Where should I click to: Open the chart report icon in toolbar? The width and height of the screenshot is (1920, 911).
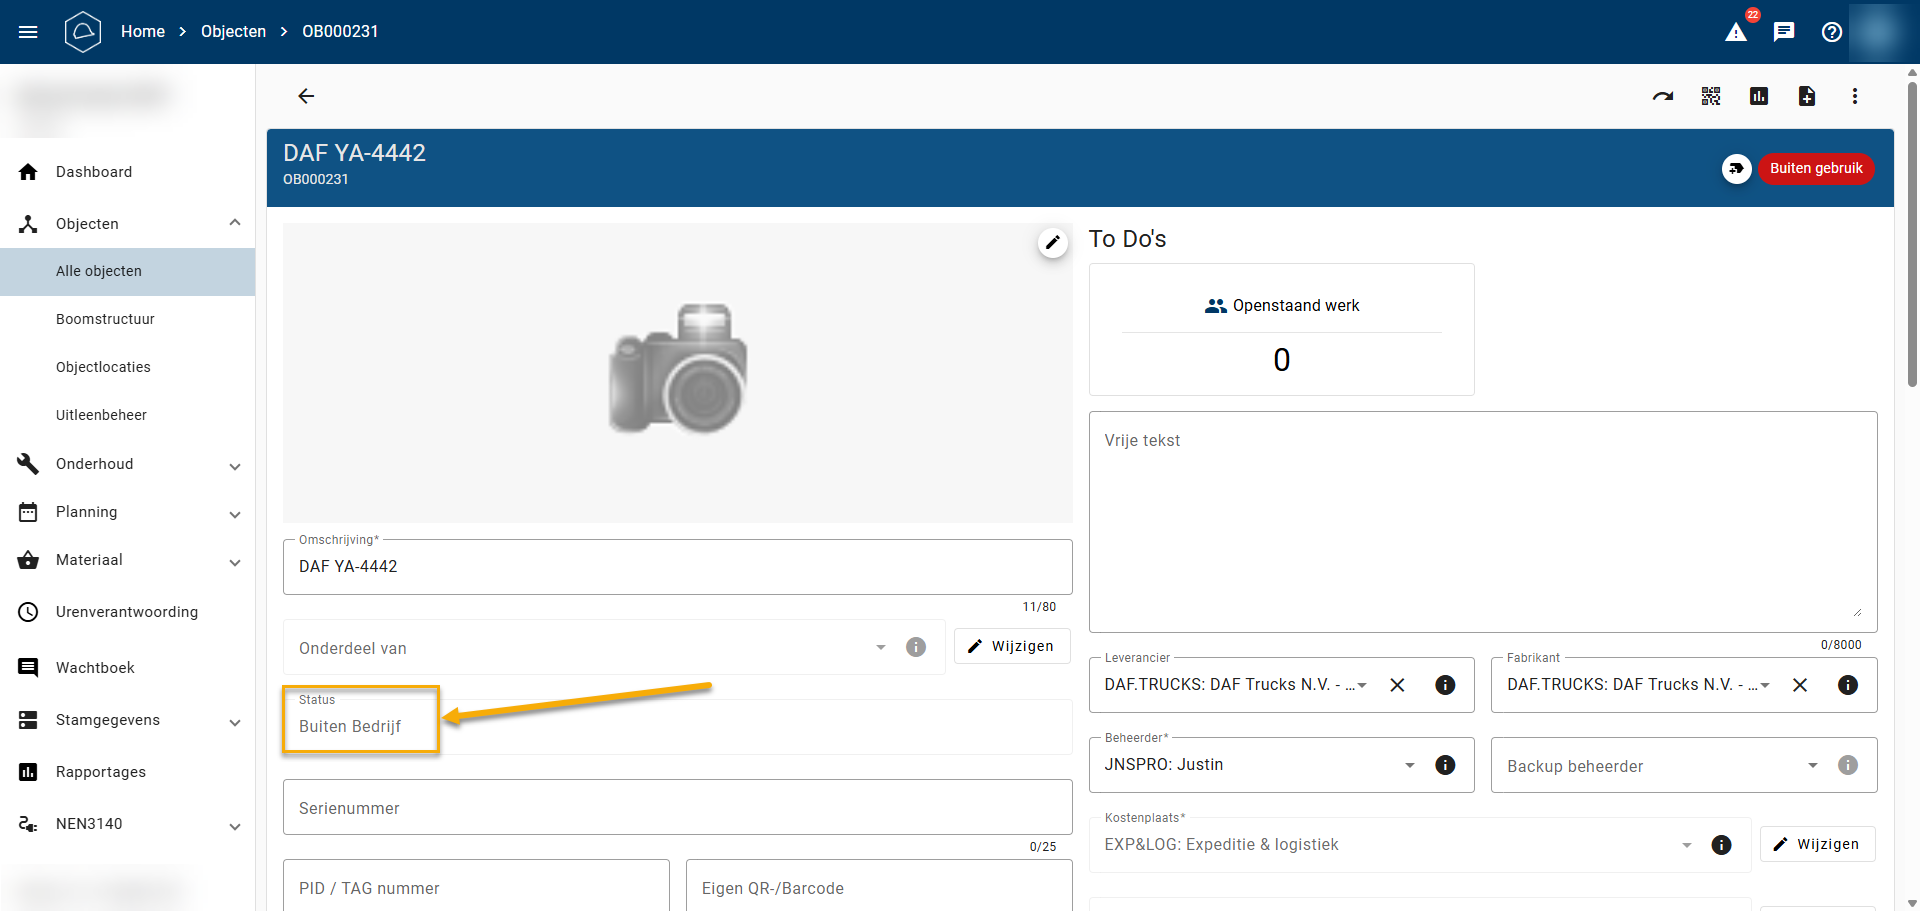click(1759, 96)
